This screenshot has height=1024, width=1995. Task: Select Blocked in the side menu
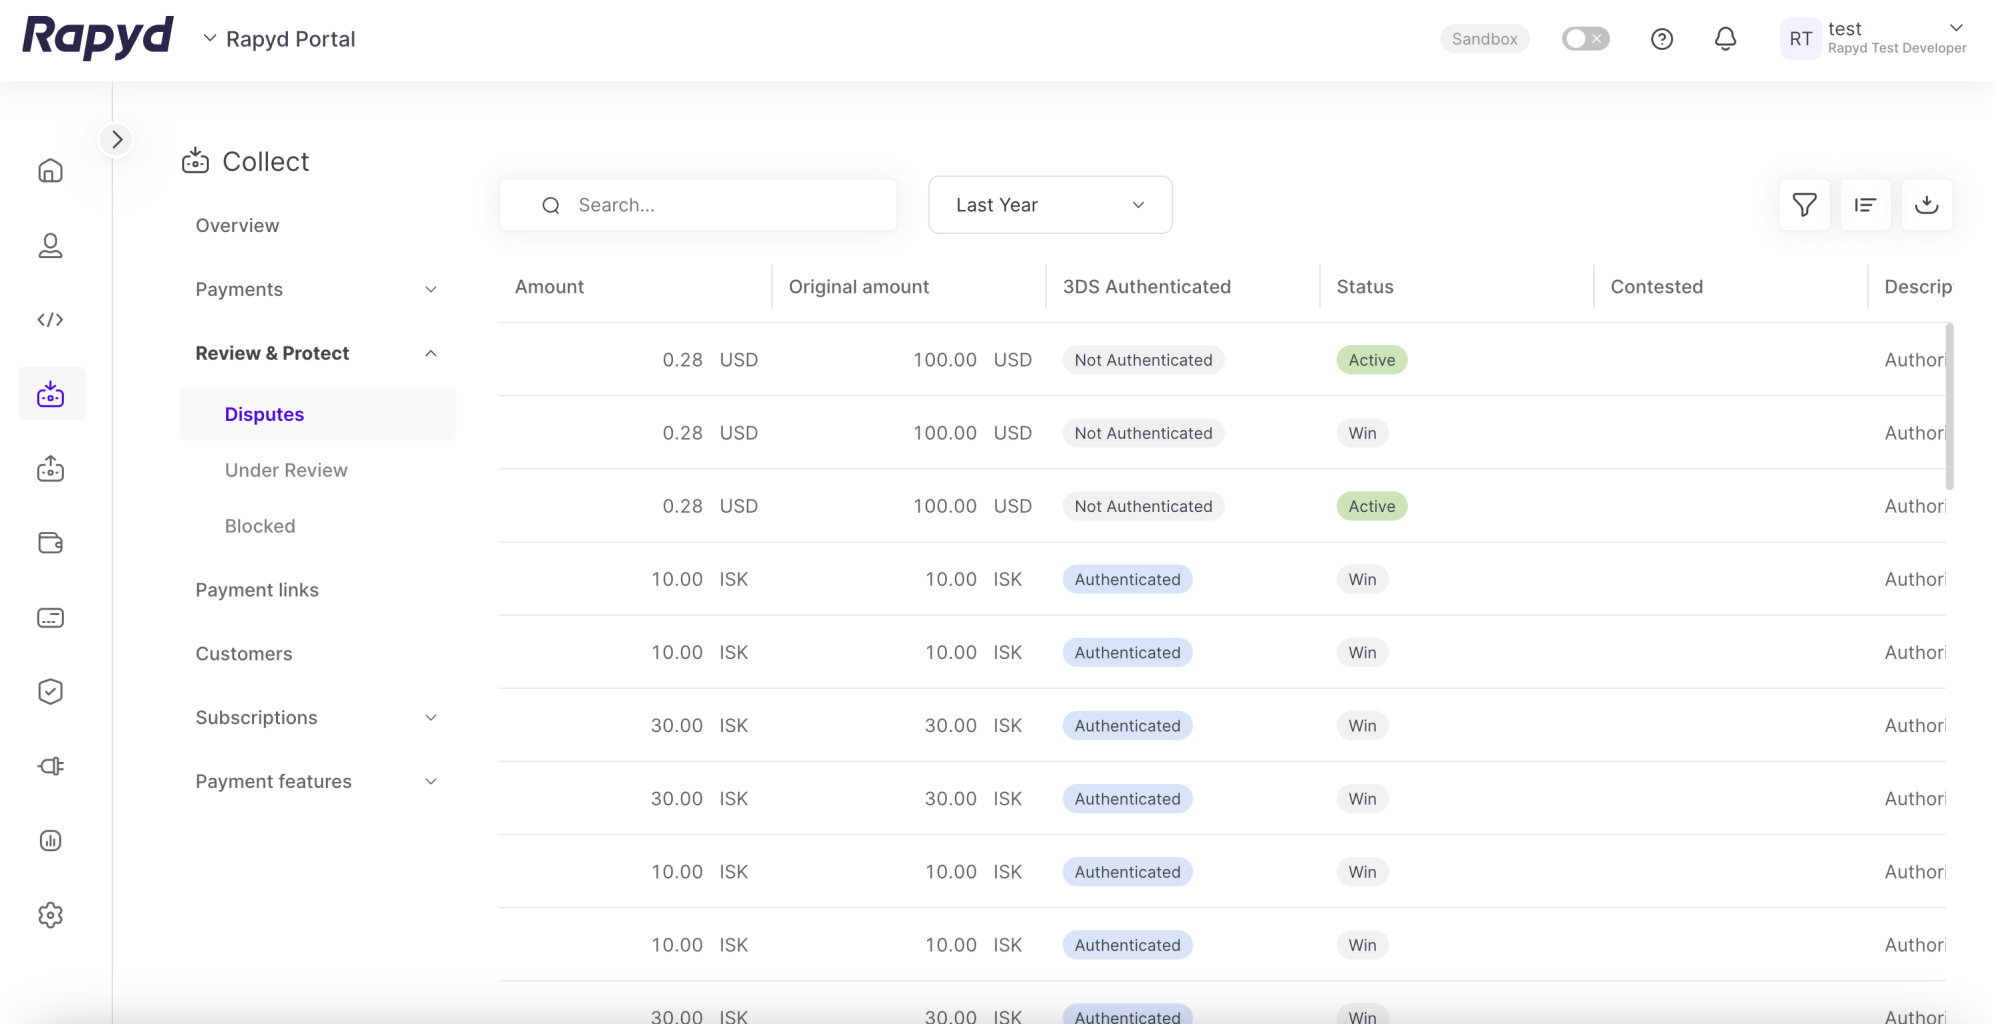(x=260, y=526)
